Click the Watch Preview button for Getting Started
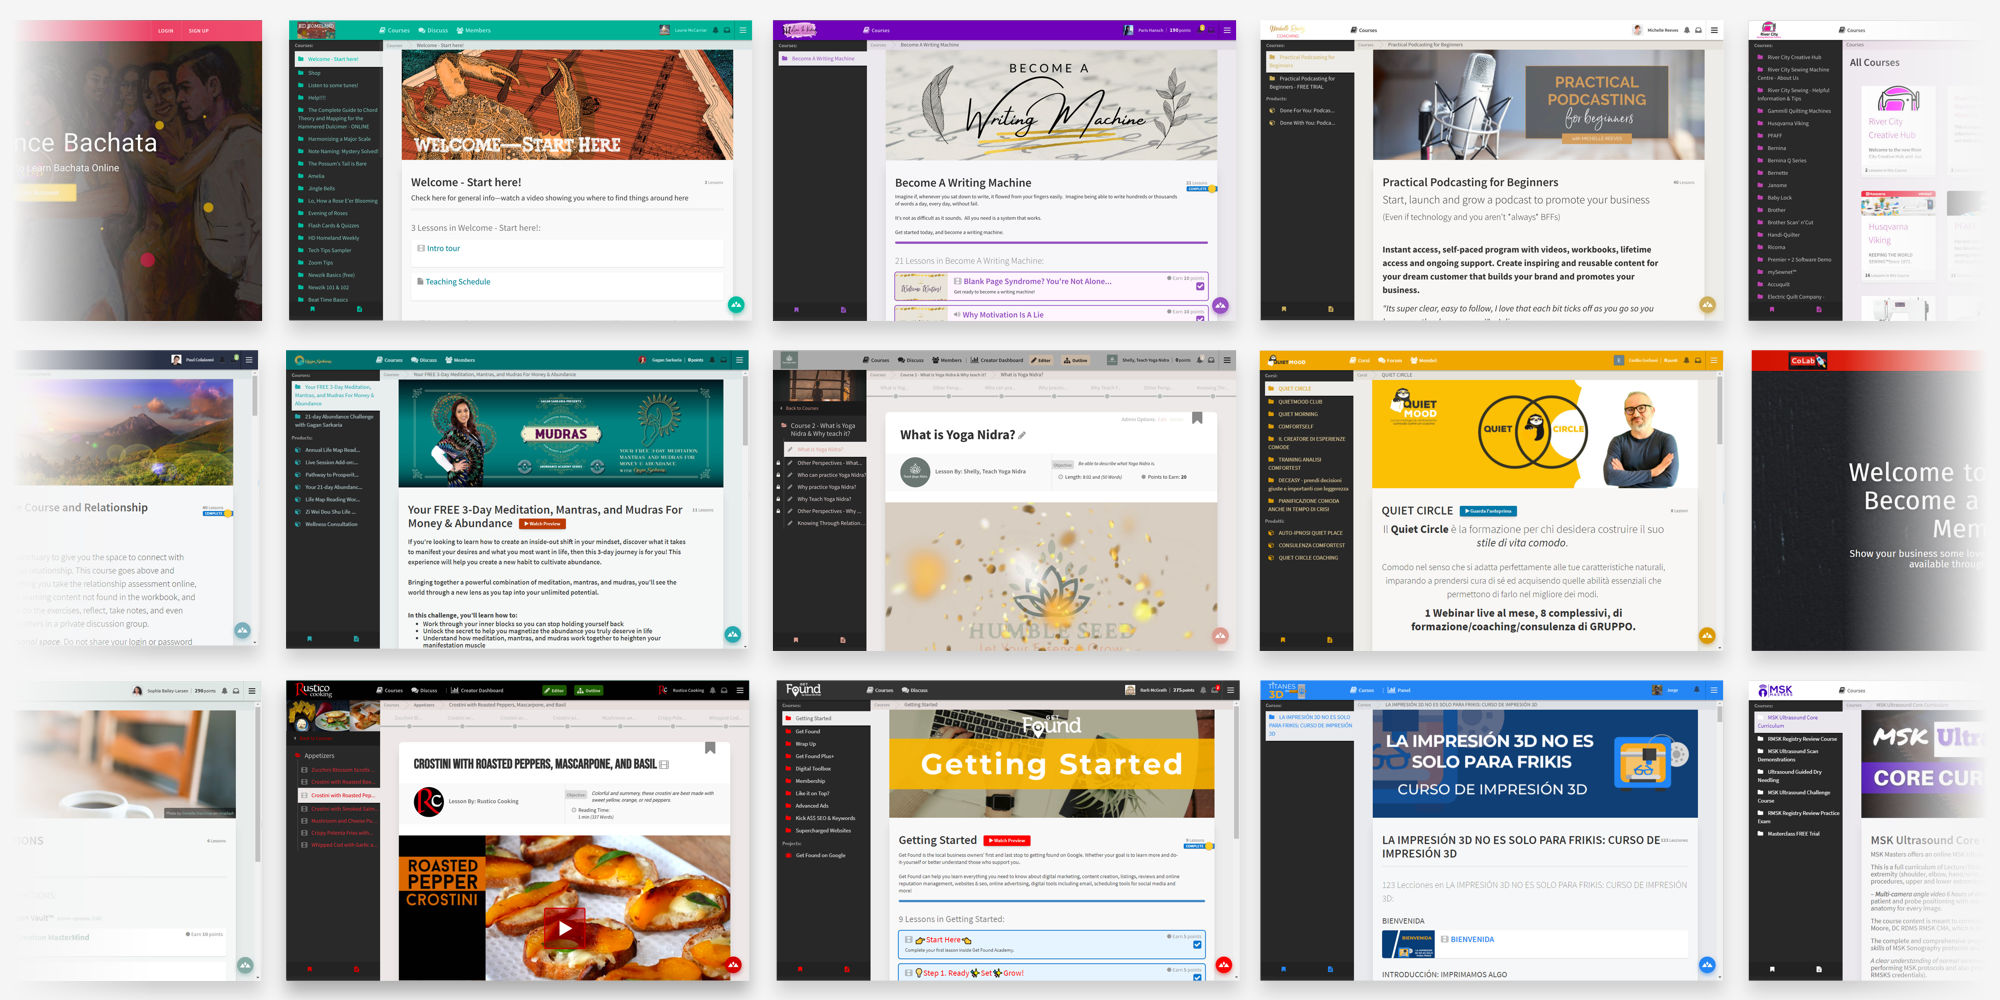This screenshot has height=1000, width=2000. [x=1007, y=841]
